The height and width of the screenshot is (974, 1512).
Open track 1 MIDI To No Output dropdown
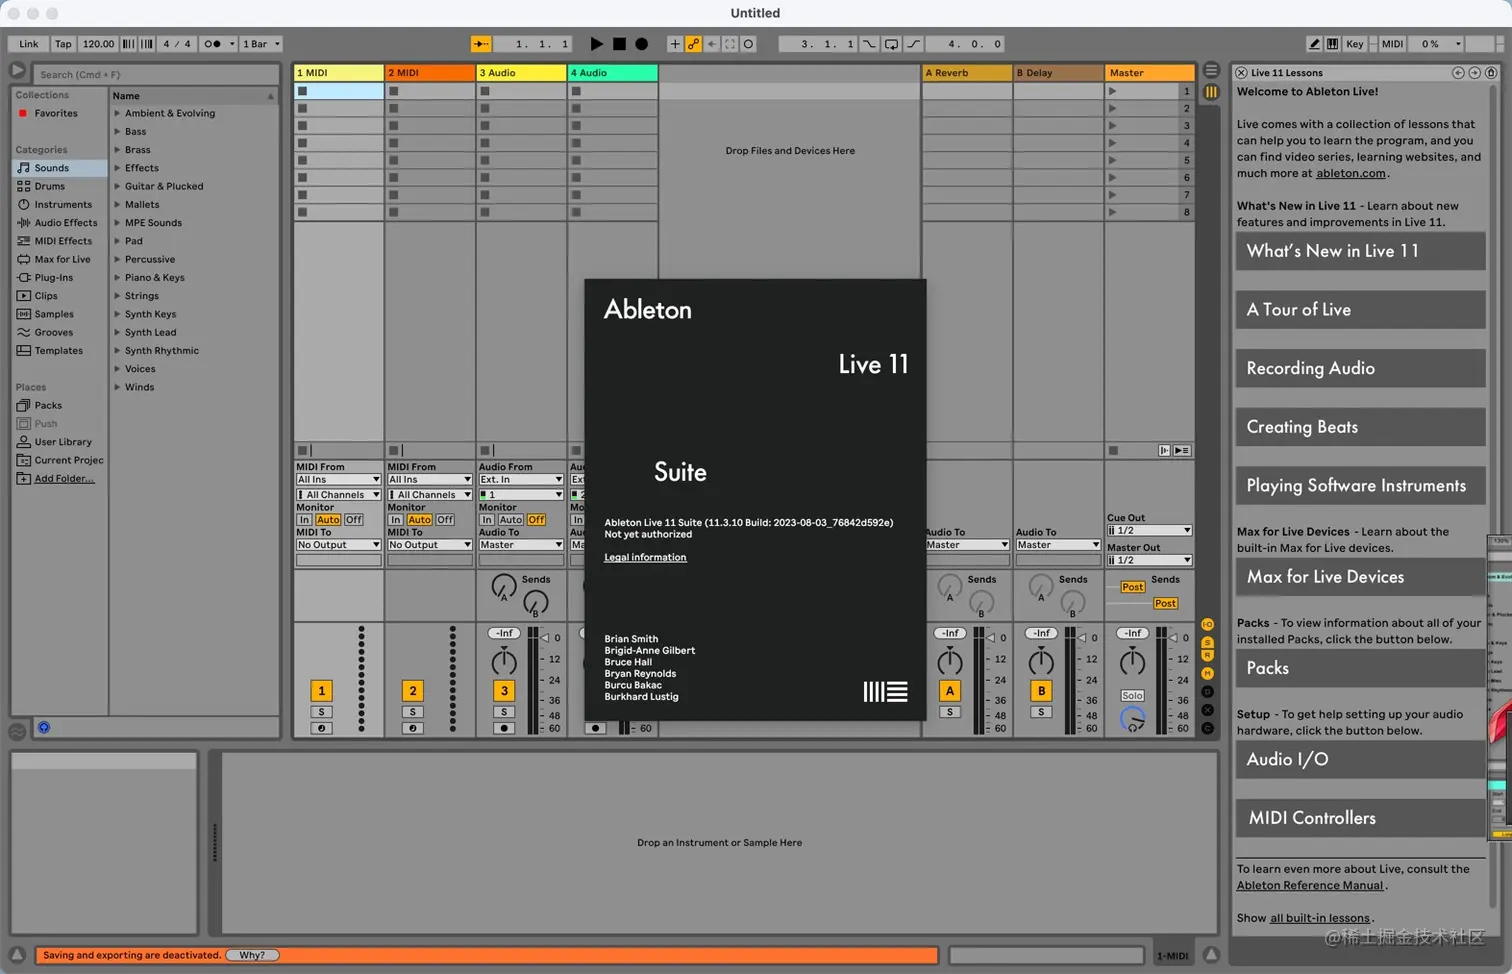coord(338,545)
